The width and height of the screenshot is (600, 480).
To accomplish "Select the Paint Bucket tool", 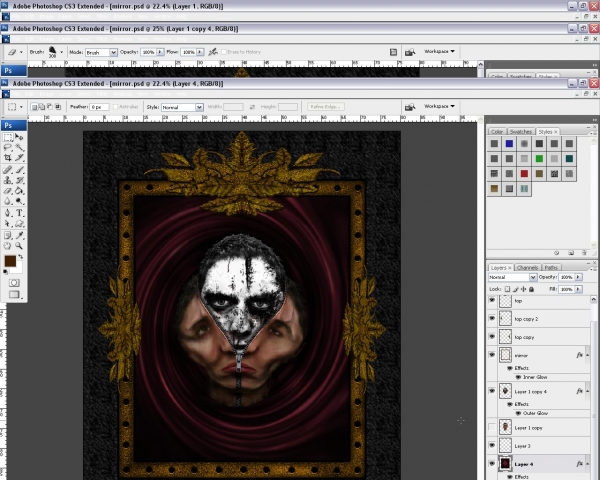I will pyautogui.click(x=19, y=191).
